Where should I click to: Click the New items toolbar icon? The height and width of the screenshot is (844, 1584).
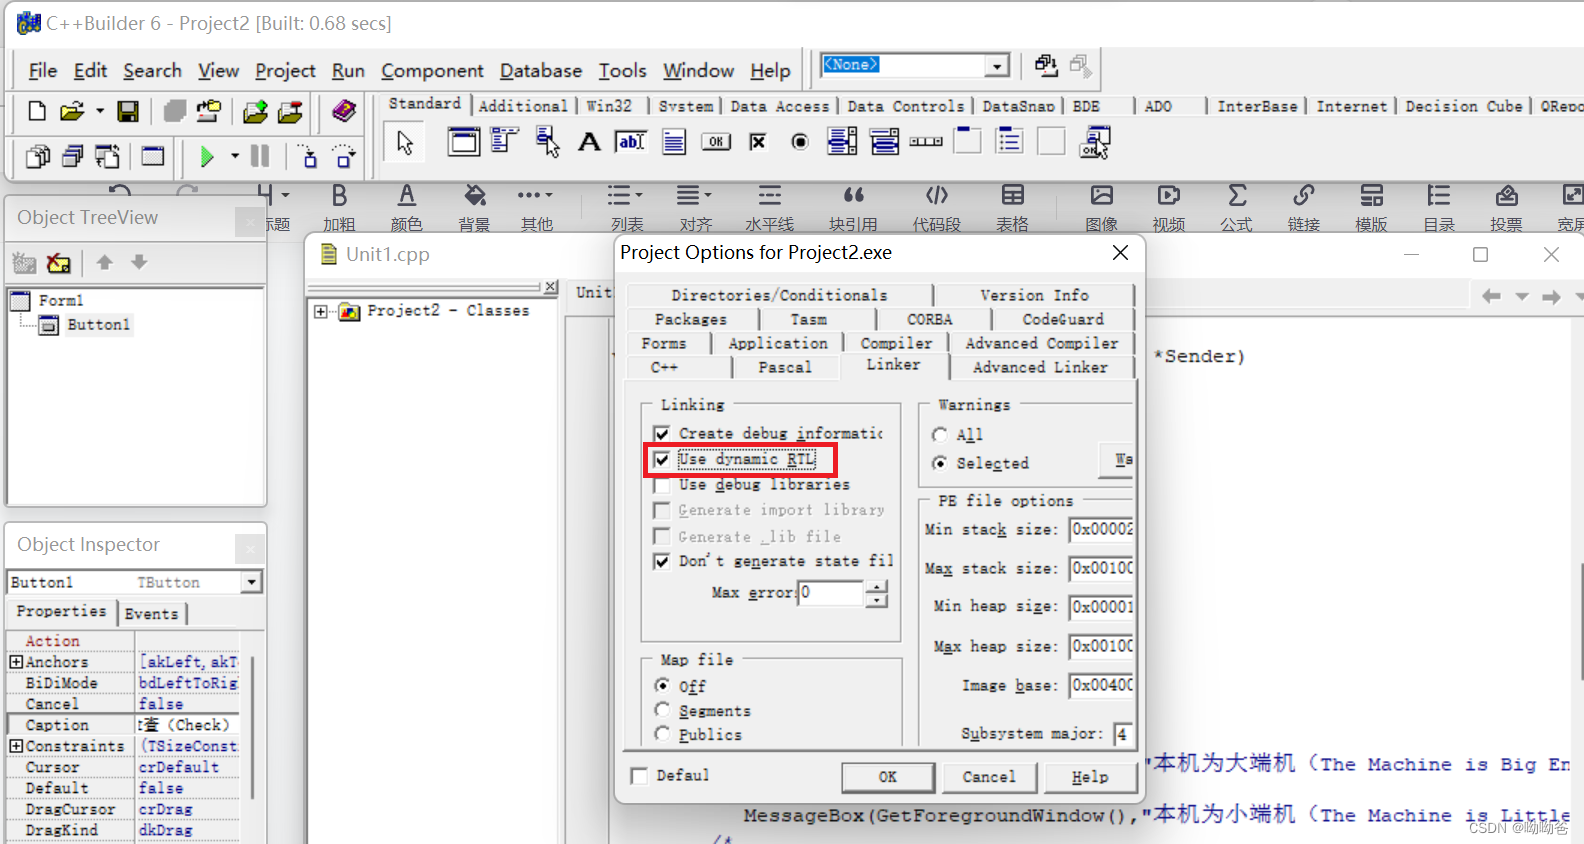click(37, 111)
